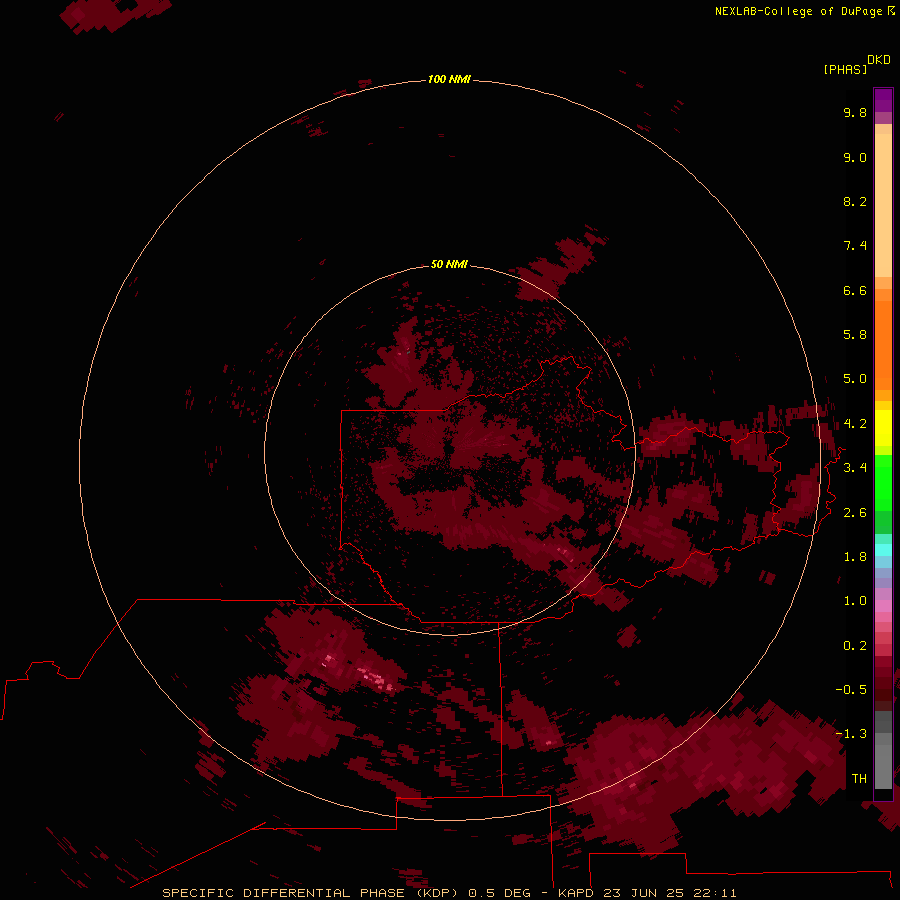900x900 pixels.
Task: Click the DKD legend title
Action: pyautogui.click(x=878, y=59)
